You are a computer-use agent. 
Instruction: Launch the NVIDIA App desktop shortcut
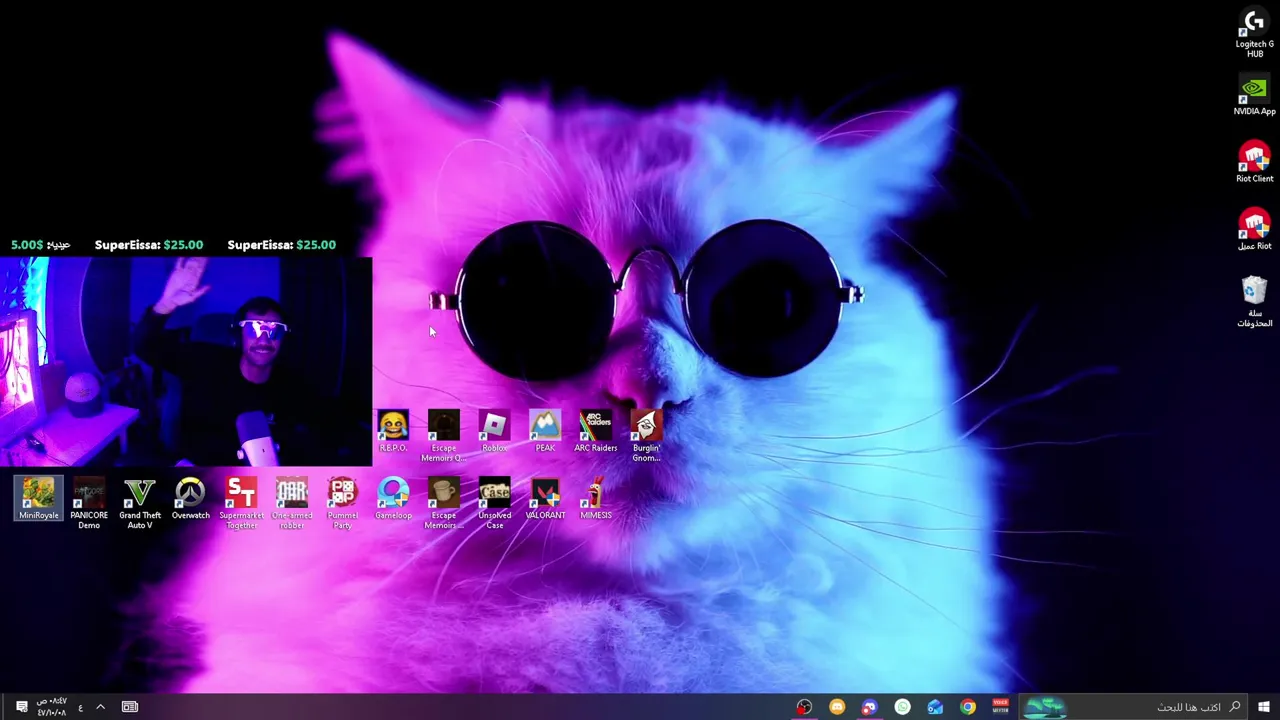pyautogui.click(x=1254, y=97)
